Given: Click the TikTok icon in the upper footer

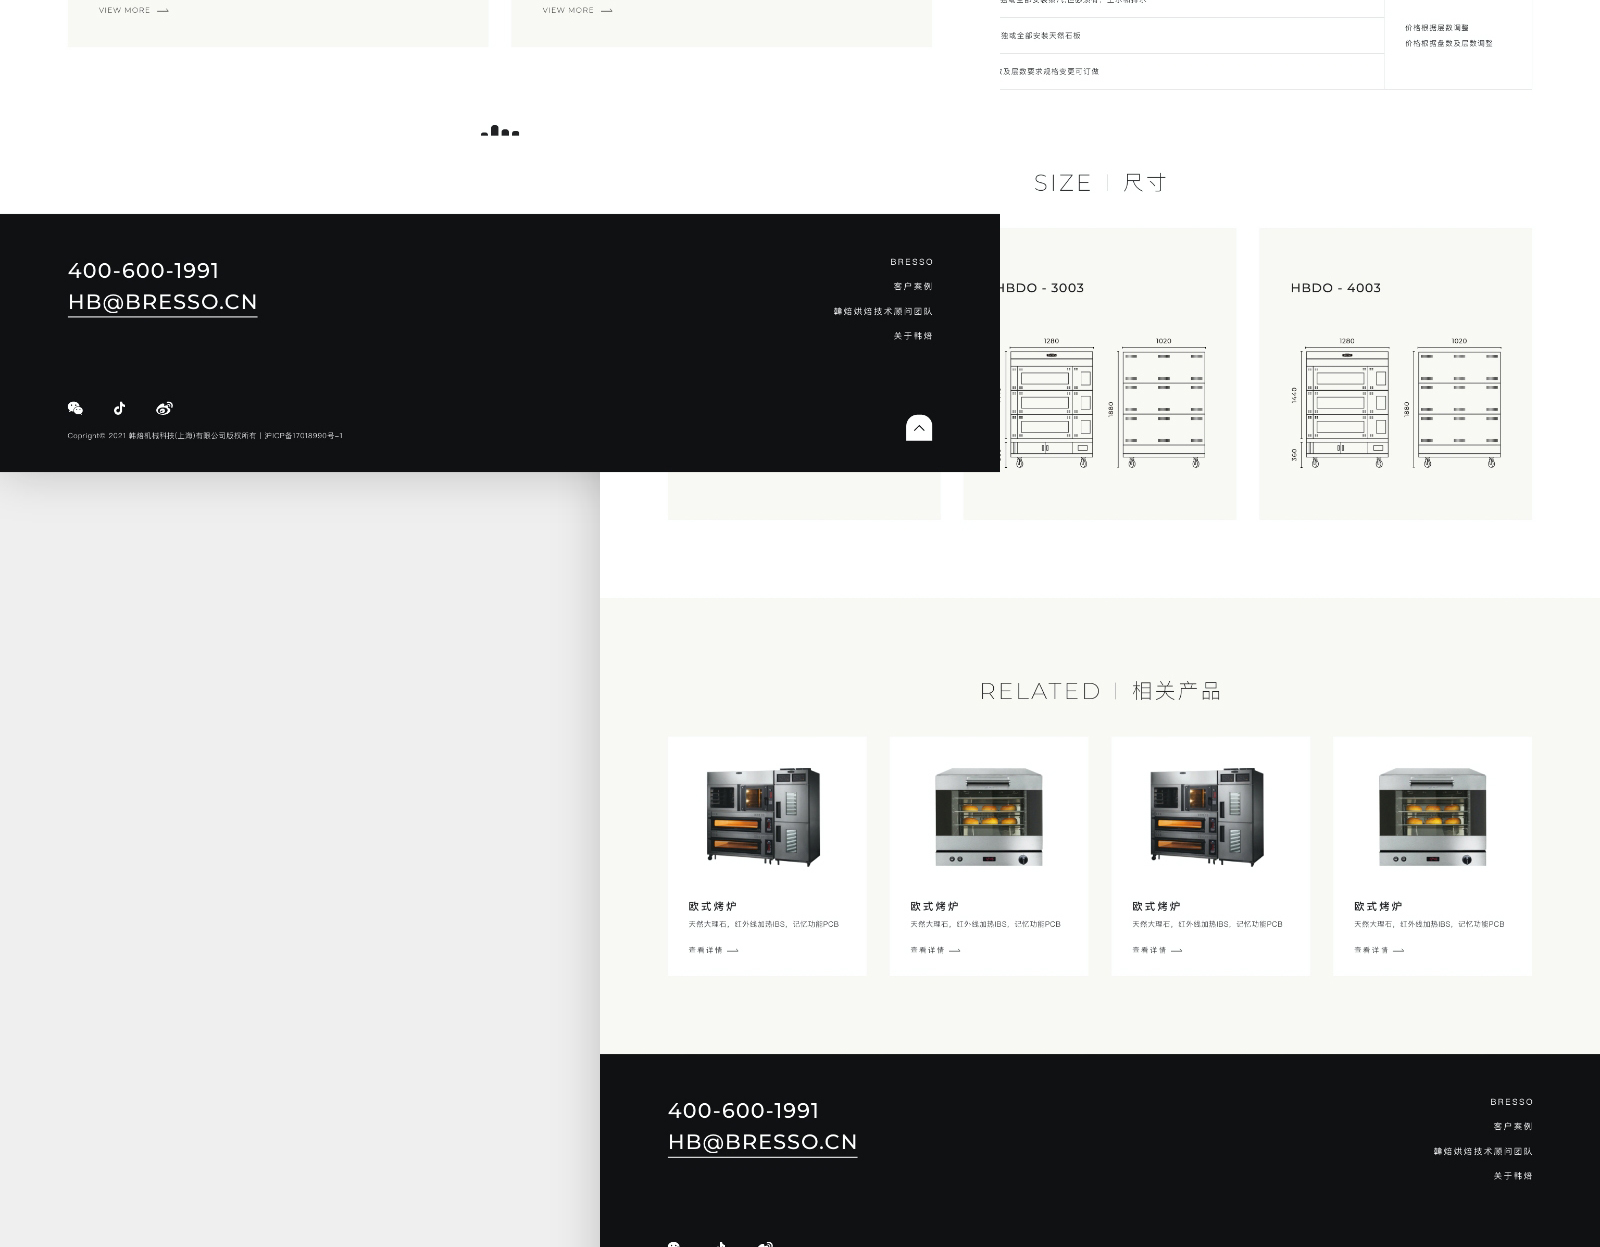Looking at the screenshot, I should click(x=120, y=408).
